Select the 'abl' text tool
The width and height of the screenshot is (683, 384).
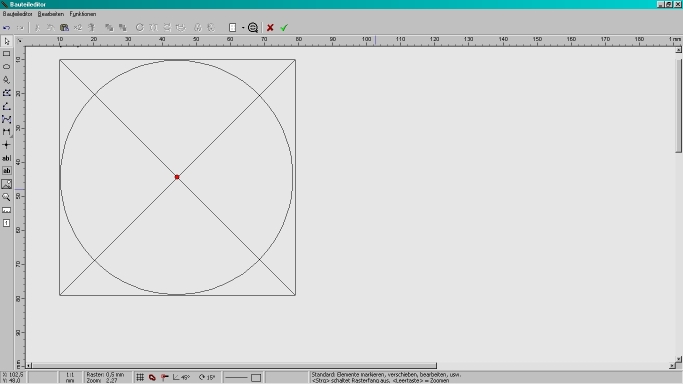(7, 158)
